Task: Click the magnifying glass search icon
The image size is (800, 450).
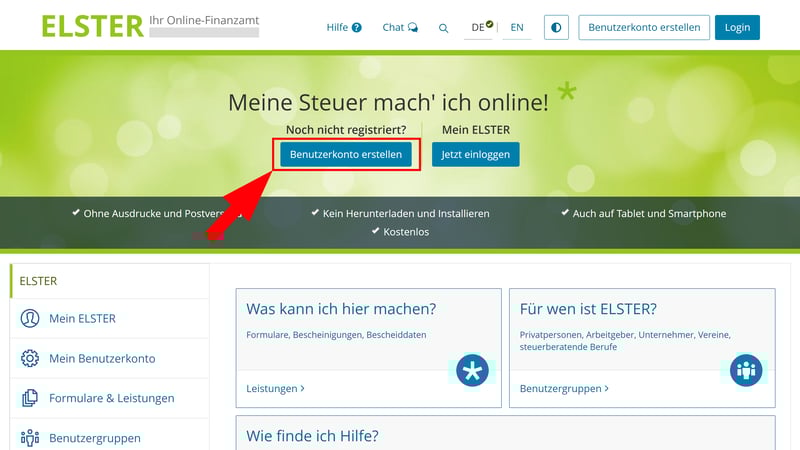Action: pos(443,28)
